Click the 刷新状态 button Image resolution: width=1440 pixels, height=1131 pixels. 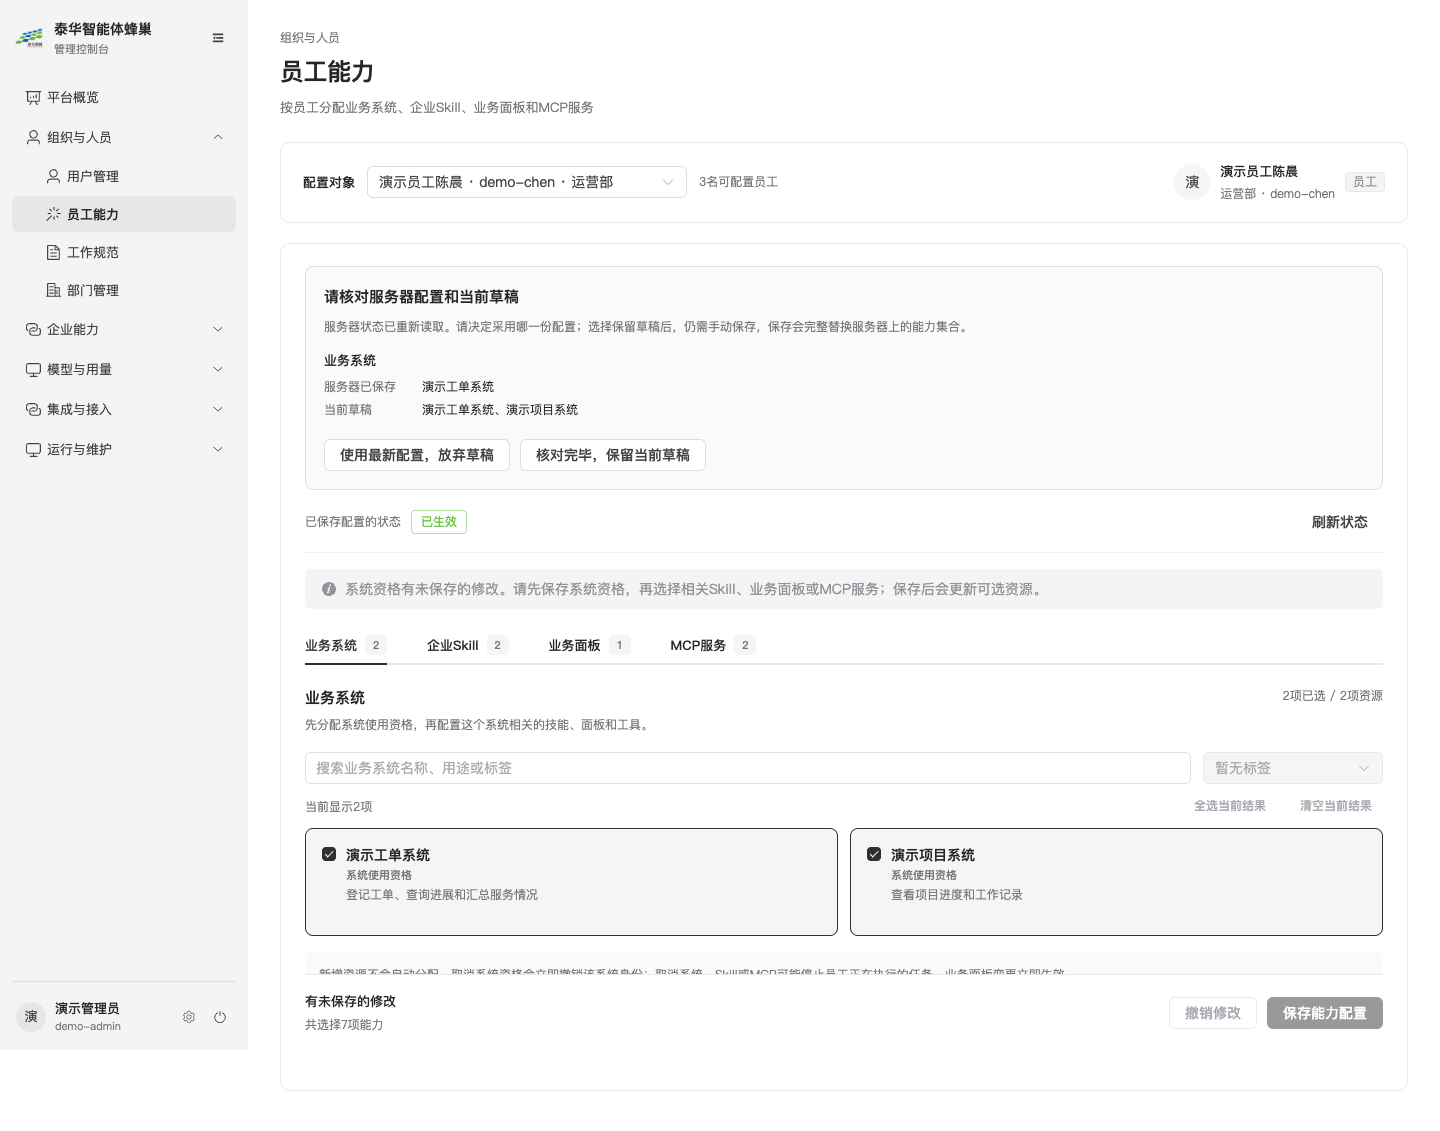point(1340,522)
